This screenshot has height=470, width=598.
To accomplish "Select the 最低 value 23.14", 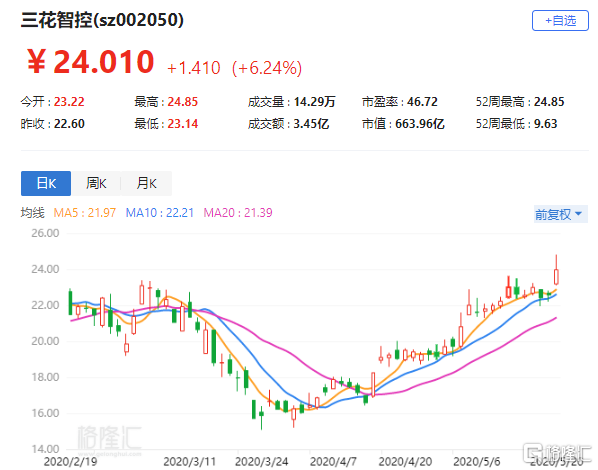I will point(183,124).
